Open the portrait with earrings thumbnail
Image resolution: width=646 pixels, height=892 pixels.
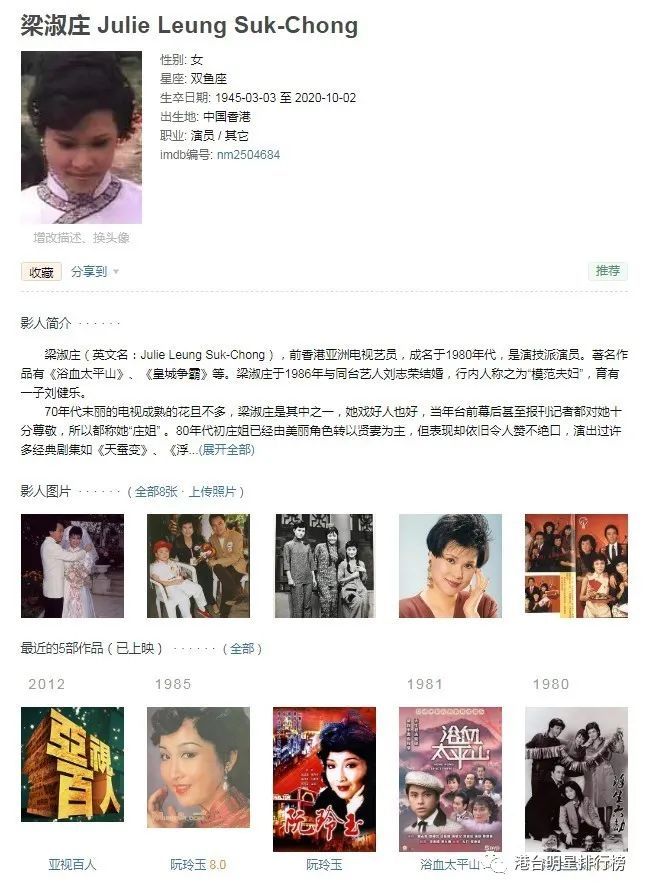pos(450,566)
